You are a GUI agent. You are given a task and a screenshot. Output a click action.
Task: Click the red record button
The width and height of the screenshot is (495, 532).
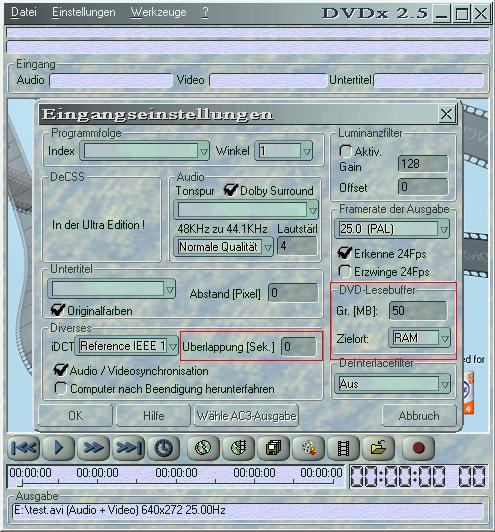418,448
